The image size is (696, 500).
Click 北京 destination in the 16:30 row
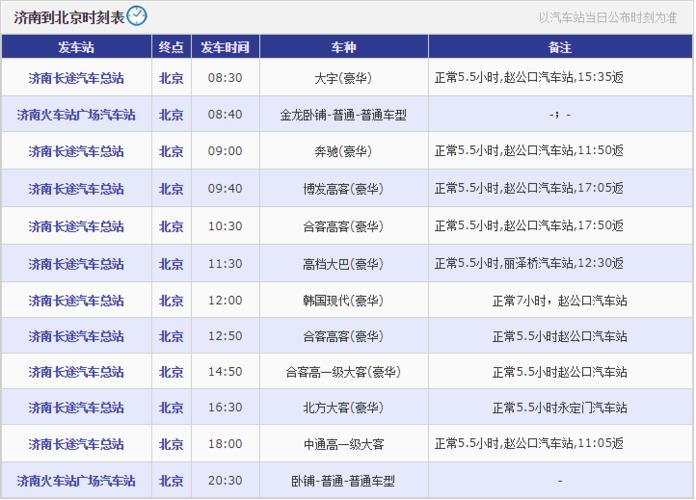coord(171,408)
